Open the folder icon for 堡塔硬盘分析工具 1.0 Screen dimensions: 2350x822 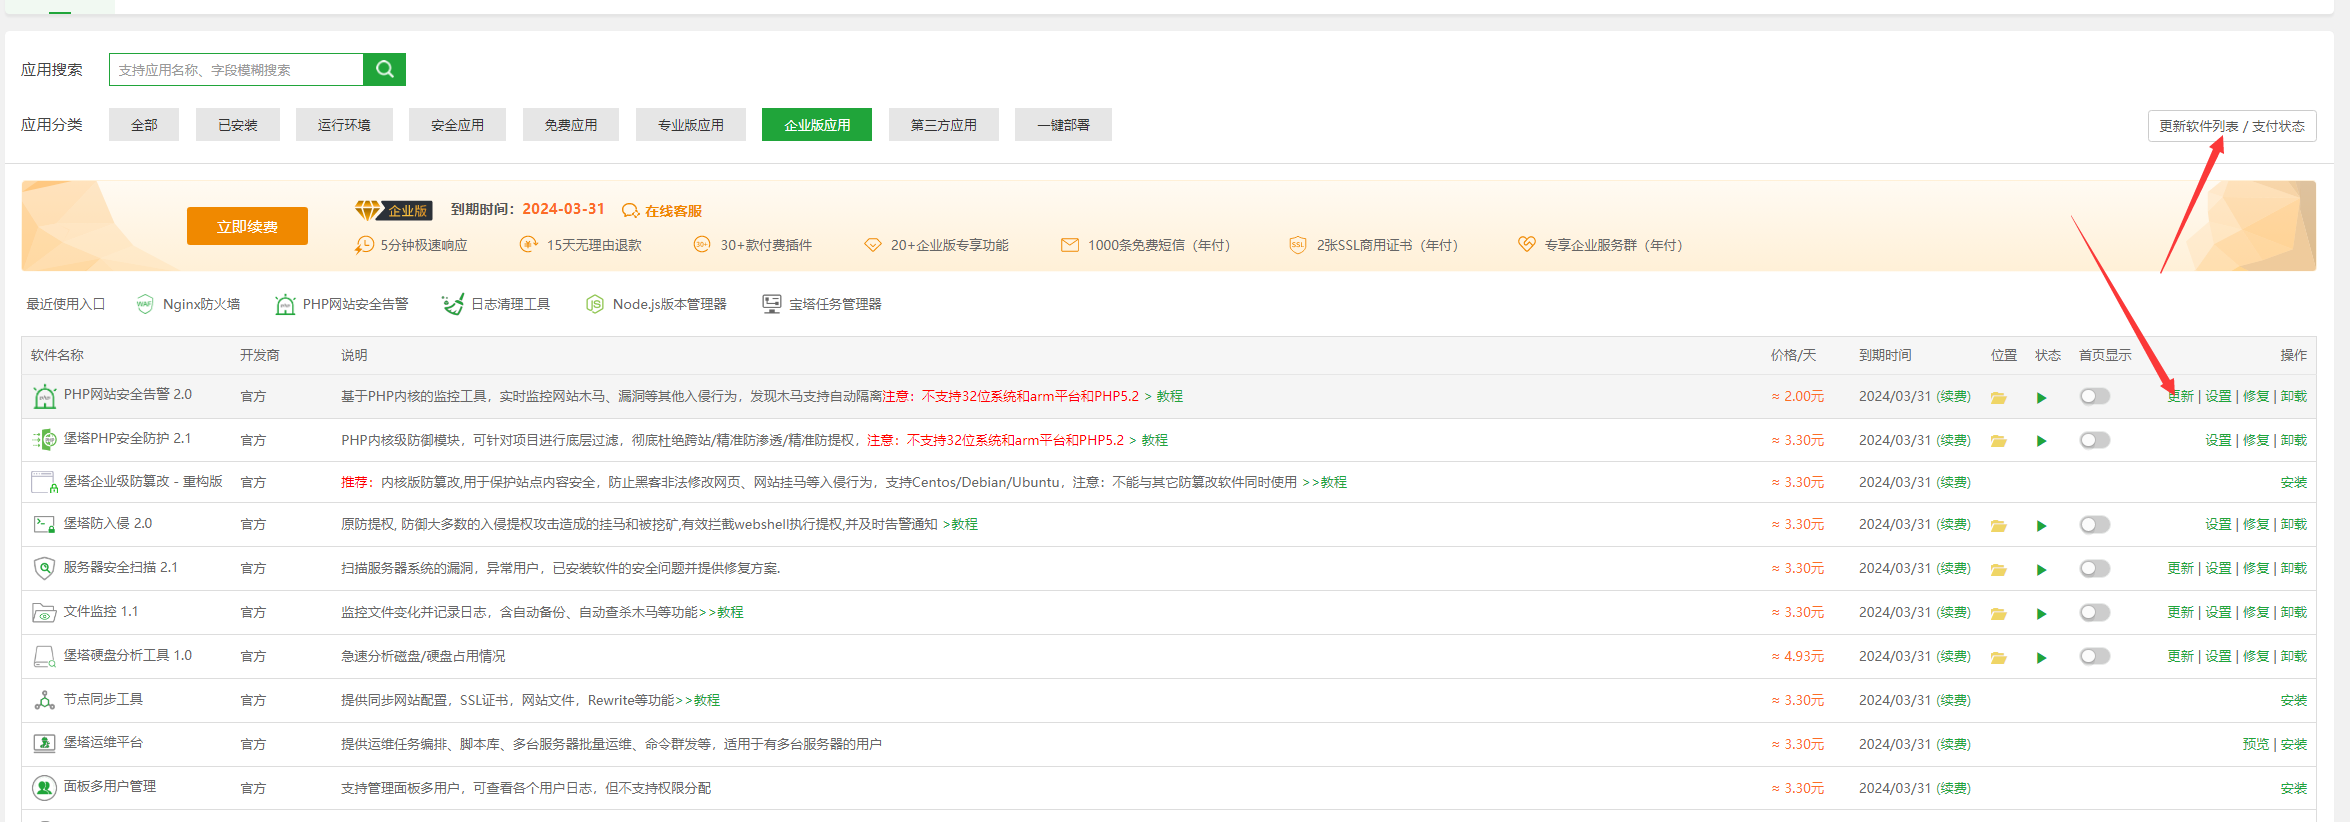1998,657
